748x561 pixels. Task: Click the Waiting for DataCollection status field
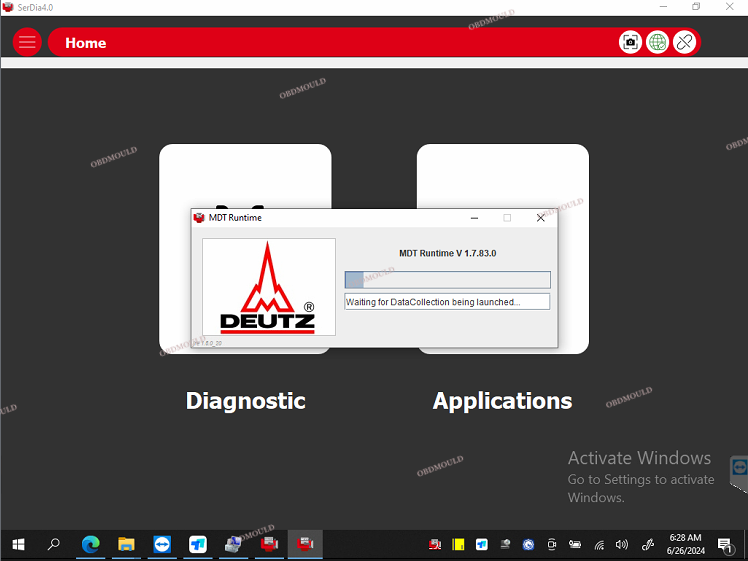[447, 302]
